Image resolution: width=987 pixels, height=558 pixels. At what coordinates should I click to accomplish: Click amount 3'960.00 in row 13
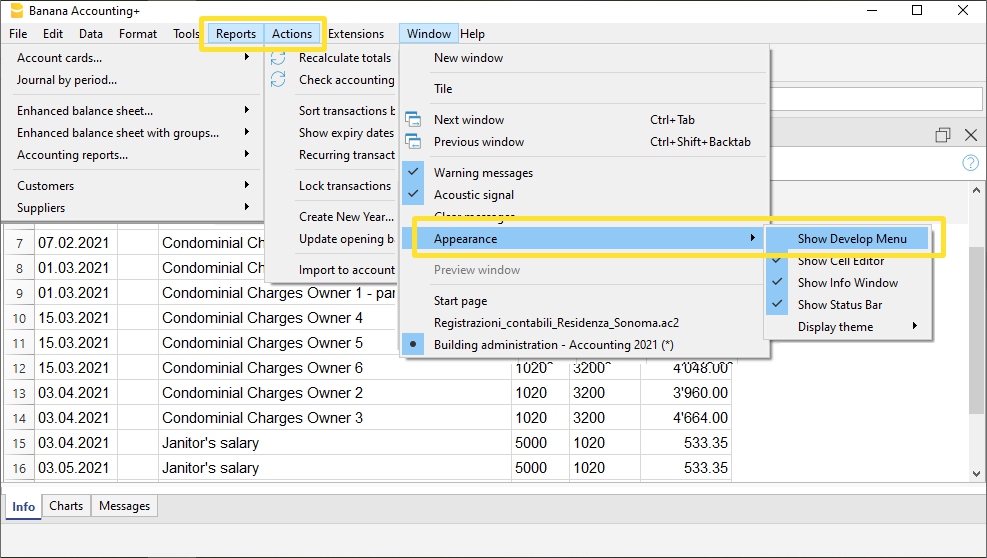[685, 393]
